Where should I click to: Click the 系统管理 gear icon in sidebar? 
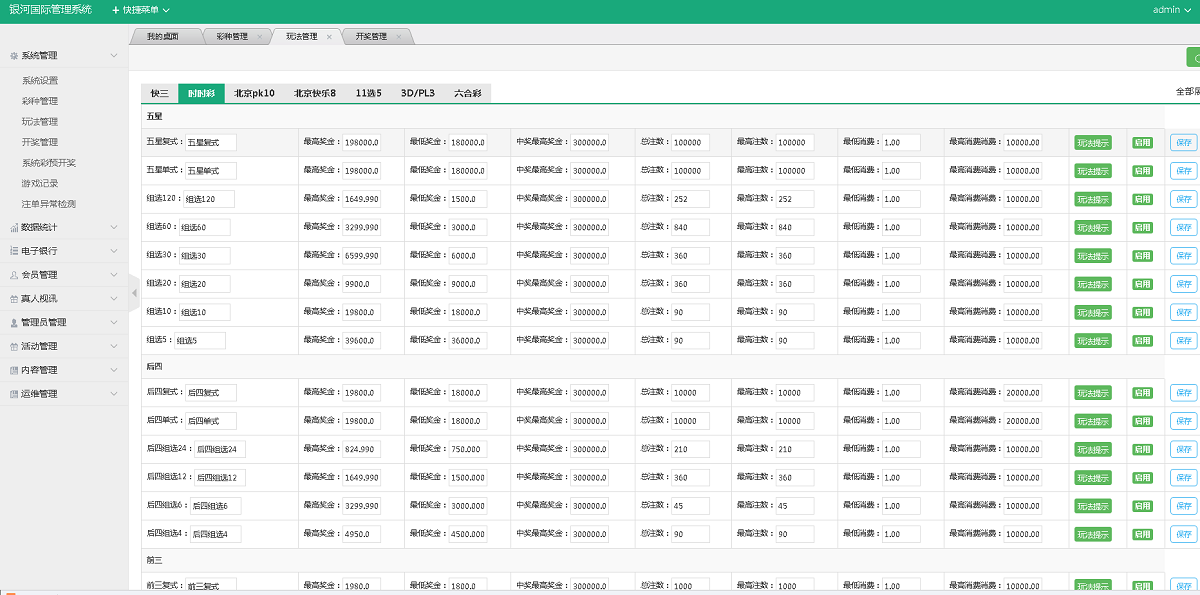pos(13,56)
